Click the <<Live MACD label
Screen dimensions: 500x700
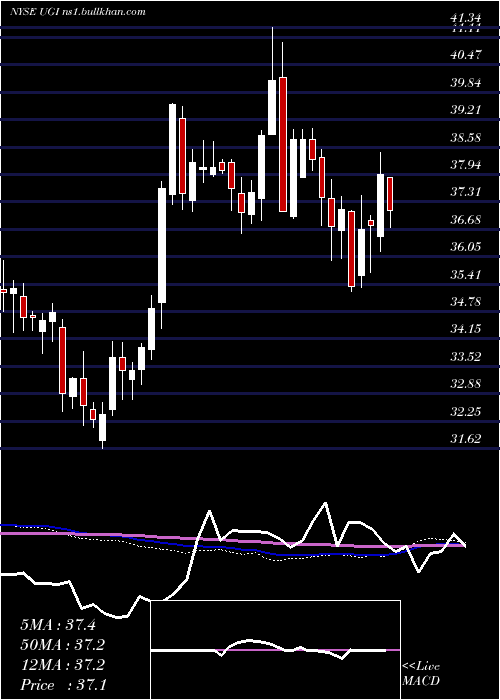click(421, 673)
